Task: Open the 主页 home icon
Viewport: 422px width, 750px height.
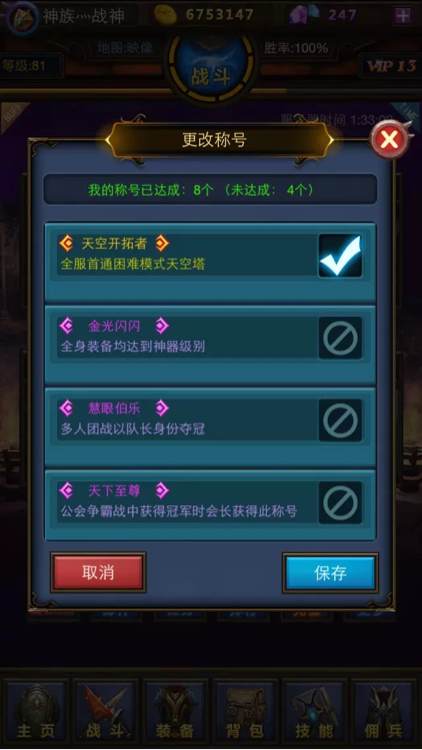Action: click(36, 712)
